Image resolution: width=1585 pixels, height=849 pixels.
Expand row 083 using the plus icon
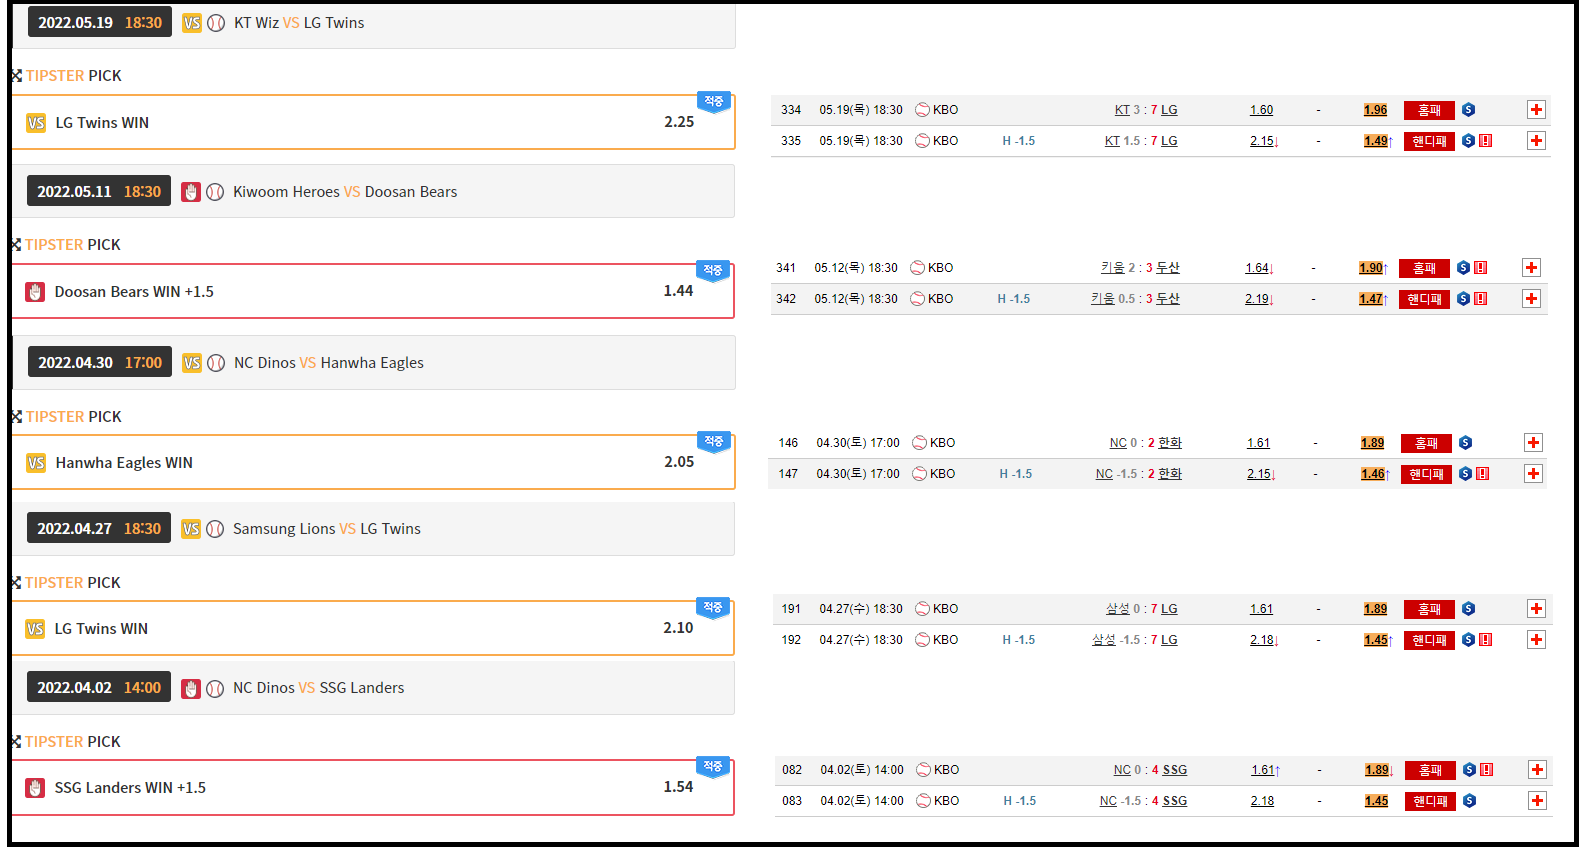1537,801
